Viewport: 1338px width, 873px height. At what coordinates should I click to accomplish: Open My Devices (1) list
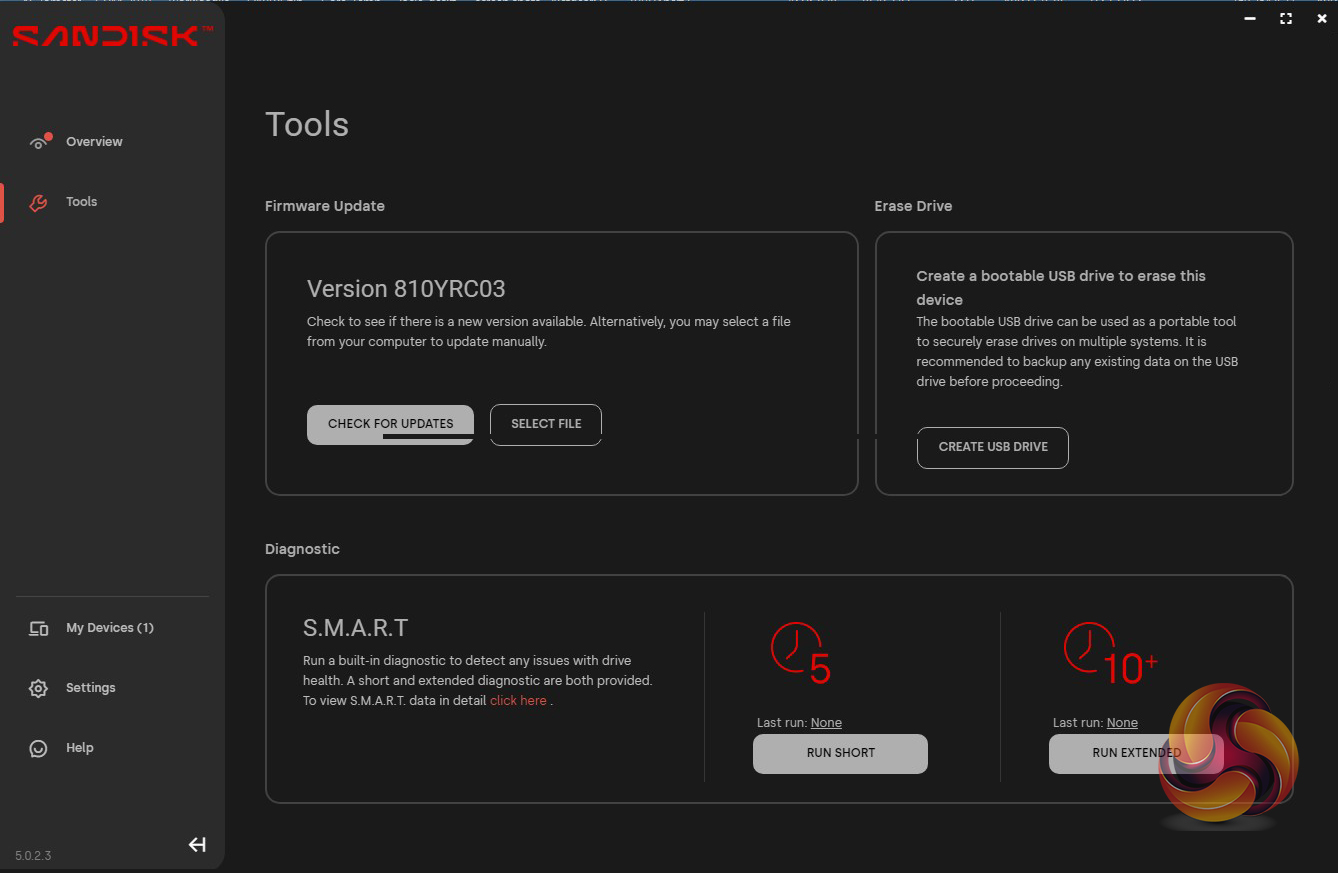point(109,628)
